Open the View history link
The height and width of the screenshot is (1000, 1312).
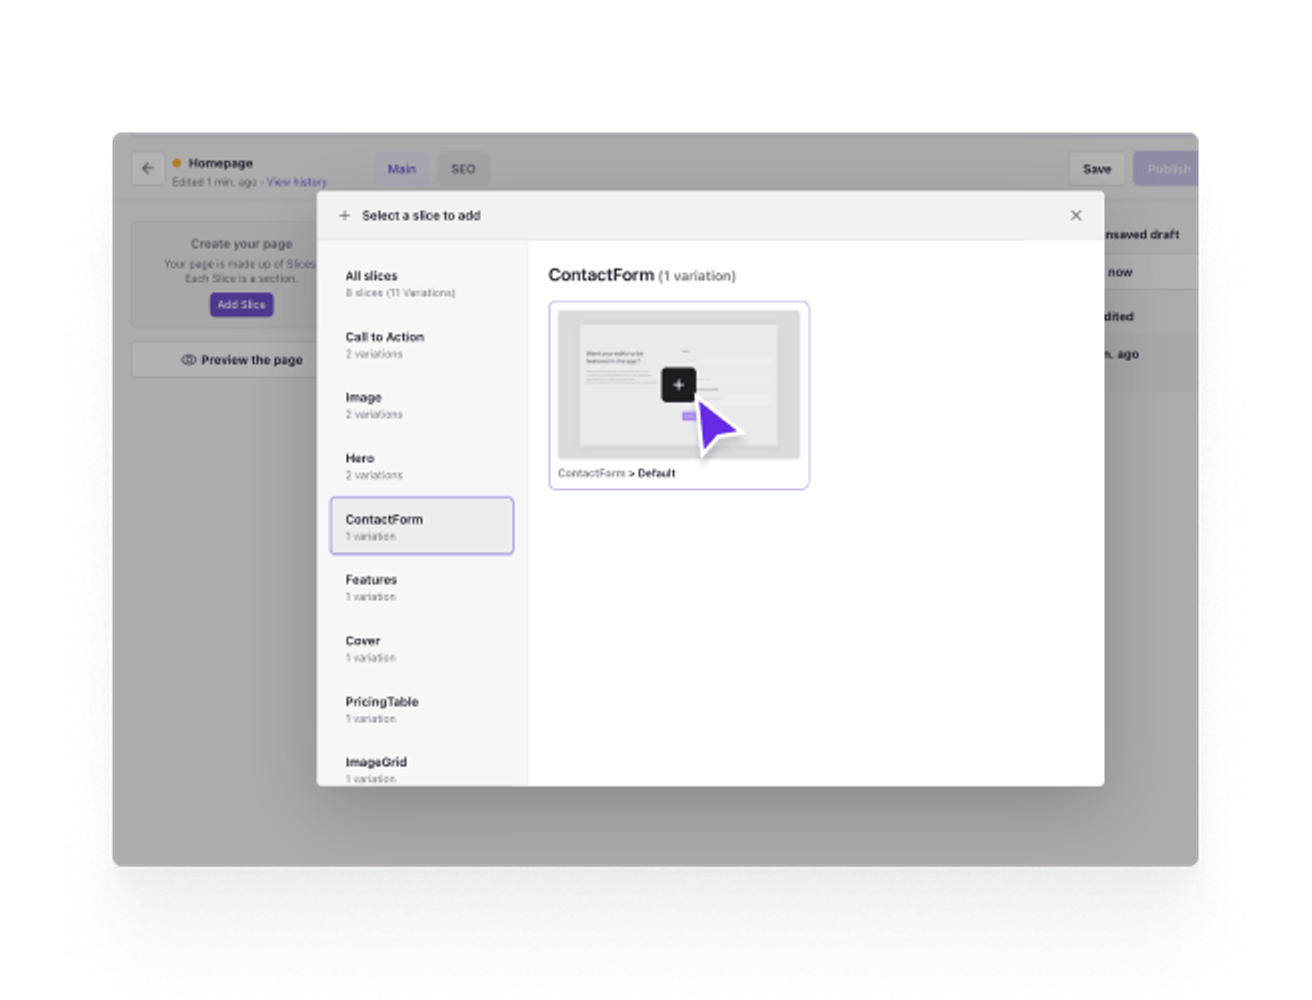[297, 182]
